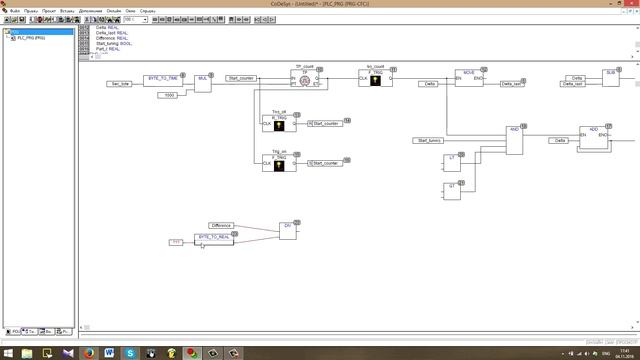The image size is (640, 360).
Task: Open the Файл menu
Action: (x=15, y=11)
